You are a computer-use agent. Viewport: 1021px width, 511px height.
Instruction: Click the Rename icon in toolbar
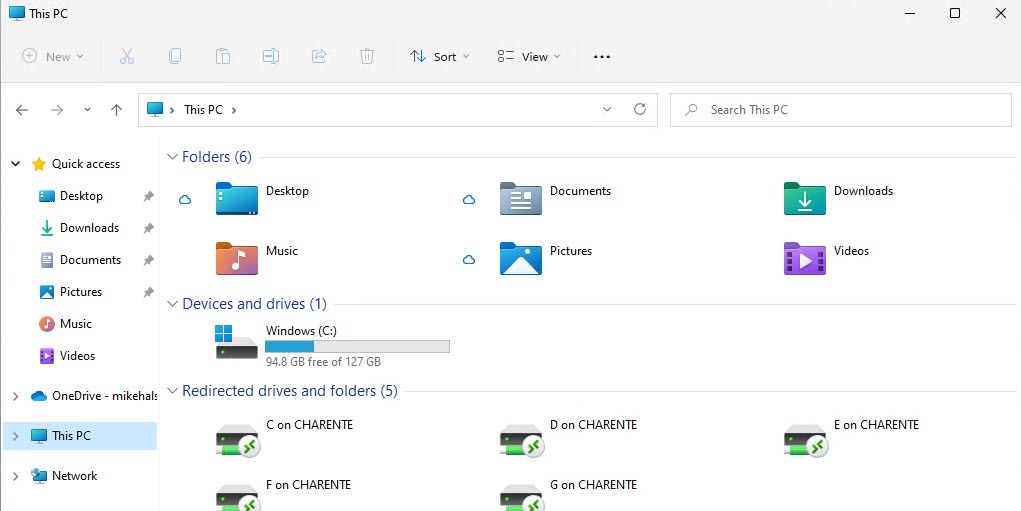tap(271, 57)
